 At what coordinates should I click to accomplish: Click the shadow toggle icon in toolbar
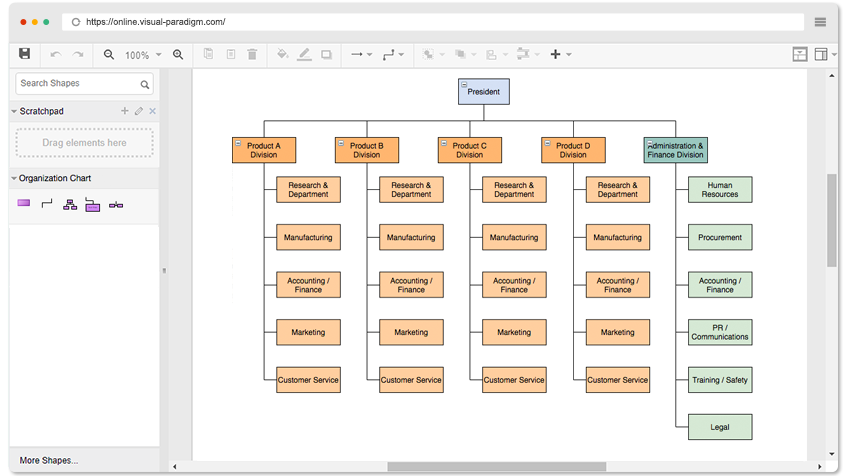click(326, 54)
